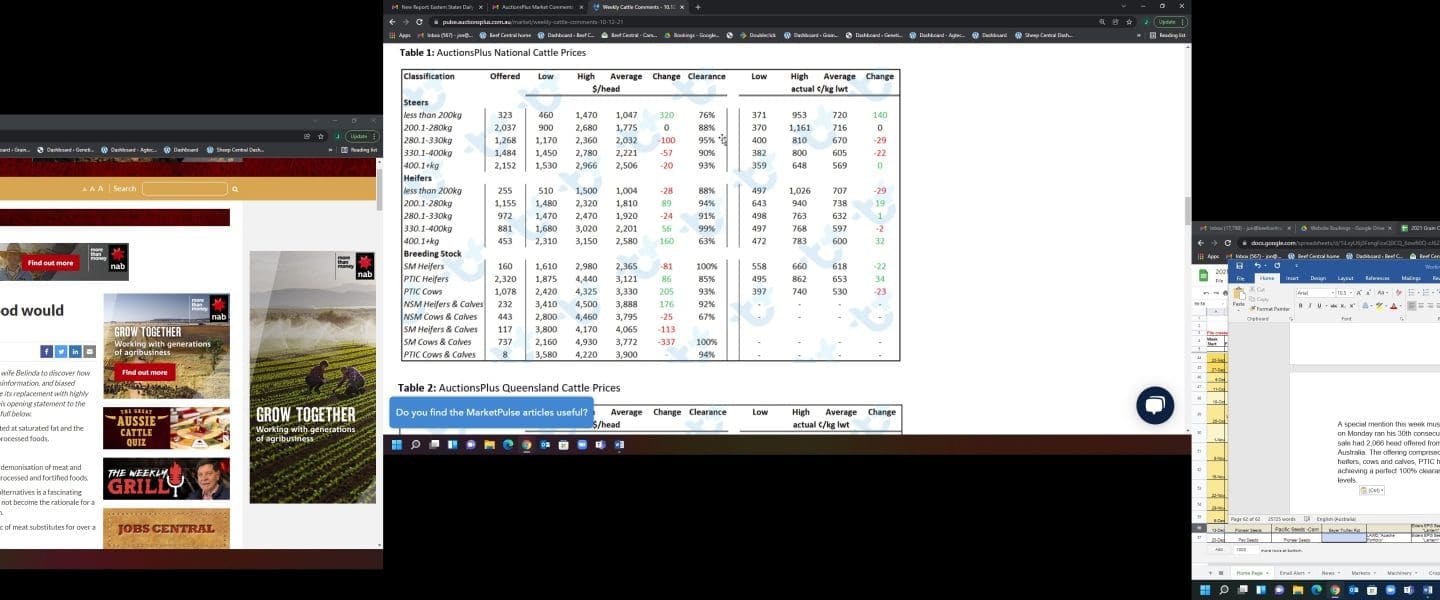Switch to the New Report Eastern States Daily tab
The image size is (1440, 600).
436,7
